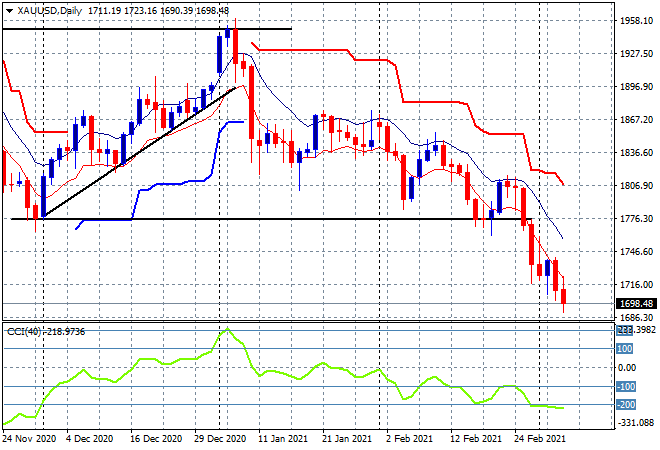Click the 1867.20 price scale label
This screenshot has height=450, width=660.
point(636,120)
